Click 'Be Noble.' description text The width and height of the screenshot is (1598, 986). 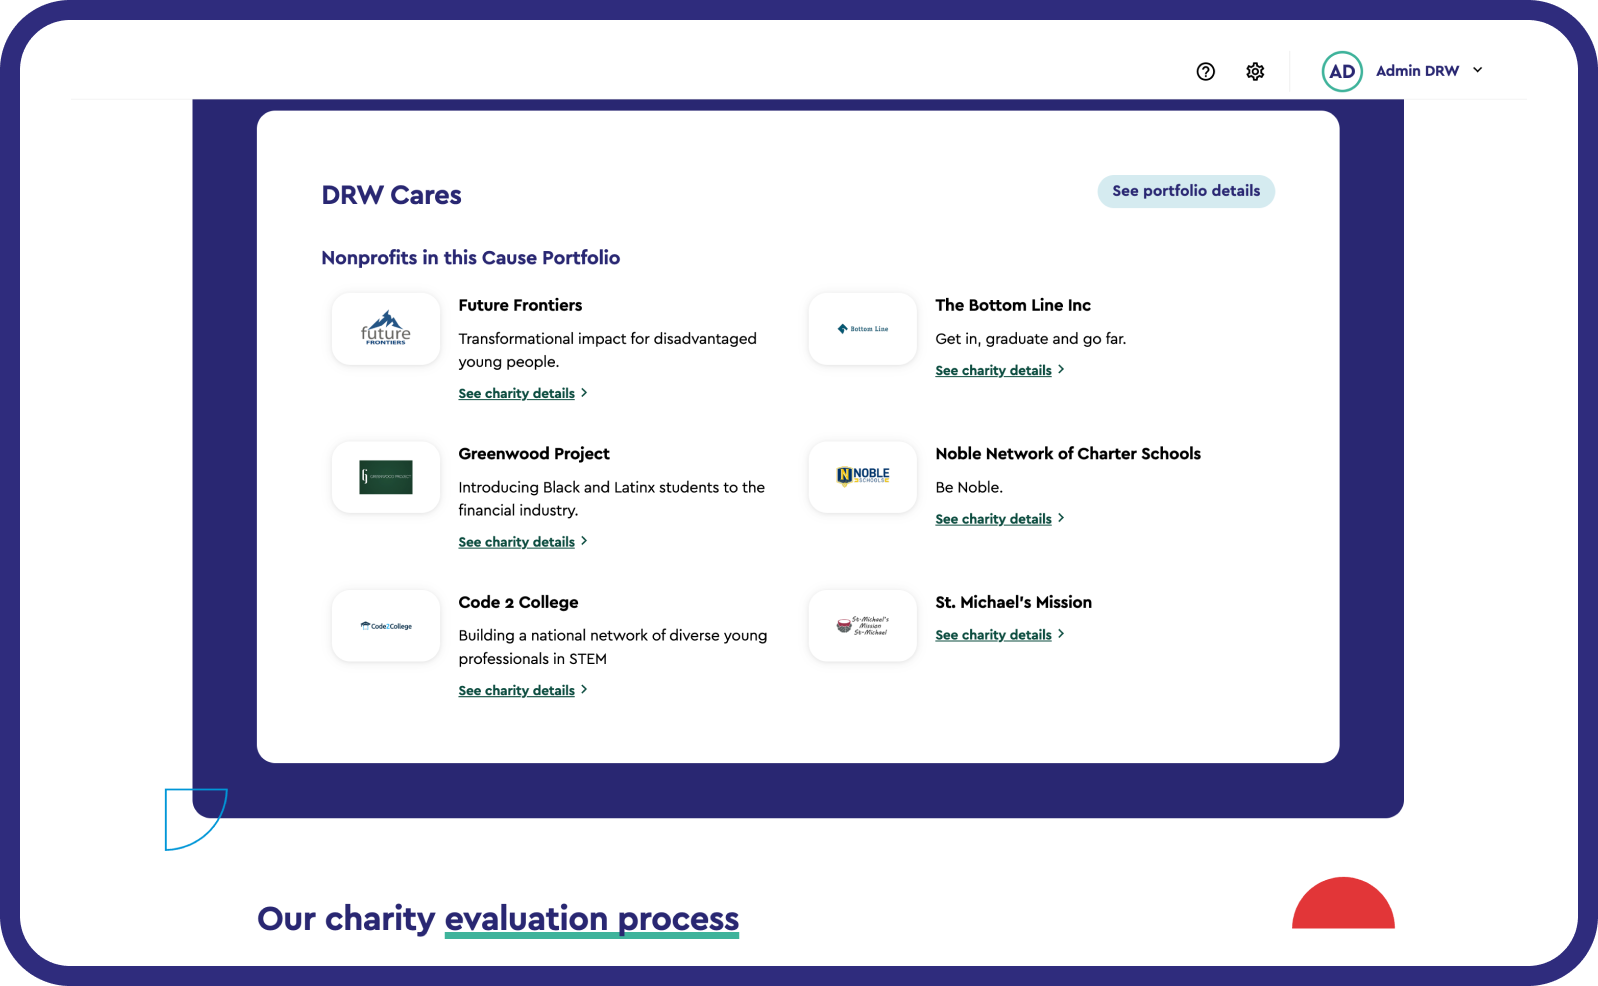coord(969,488)
